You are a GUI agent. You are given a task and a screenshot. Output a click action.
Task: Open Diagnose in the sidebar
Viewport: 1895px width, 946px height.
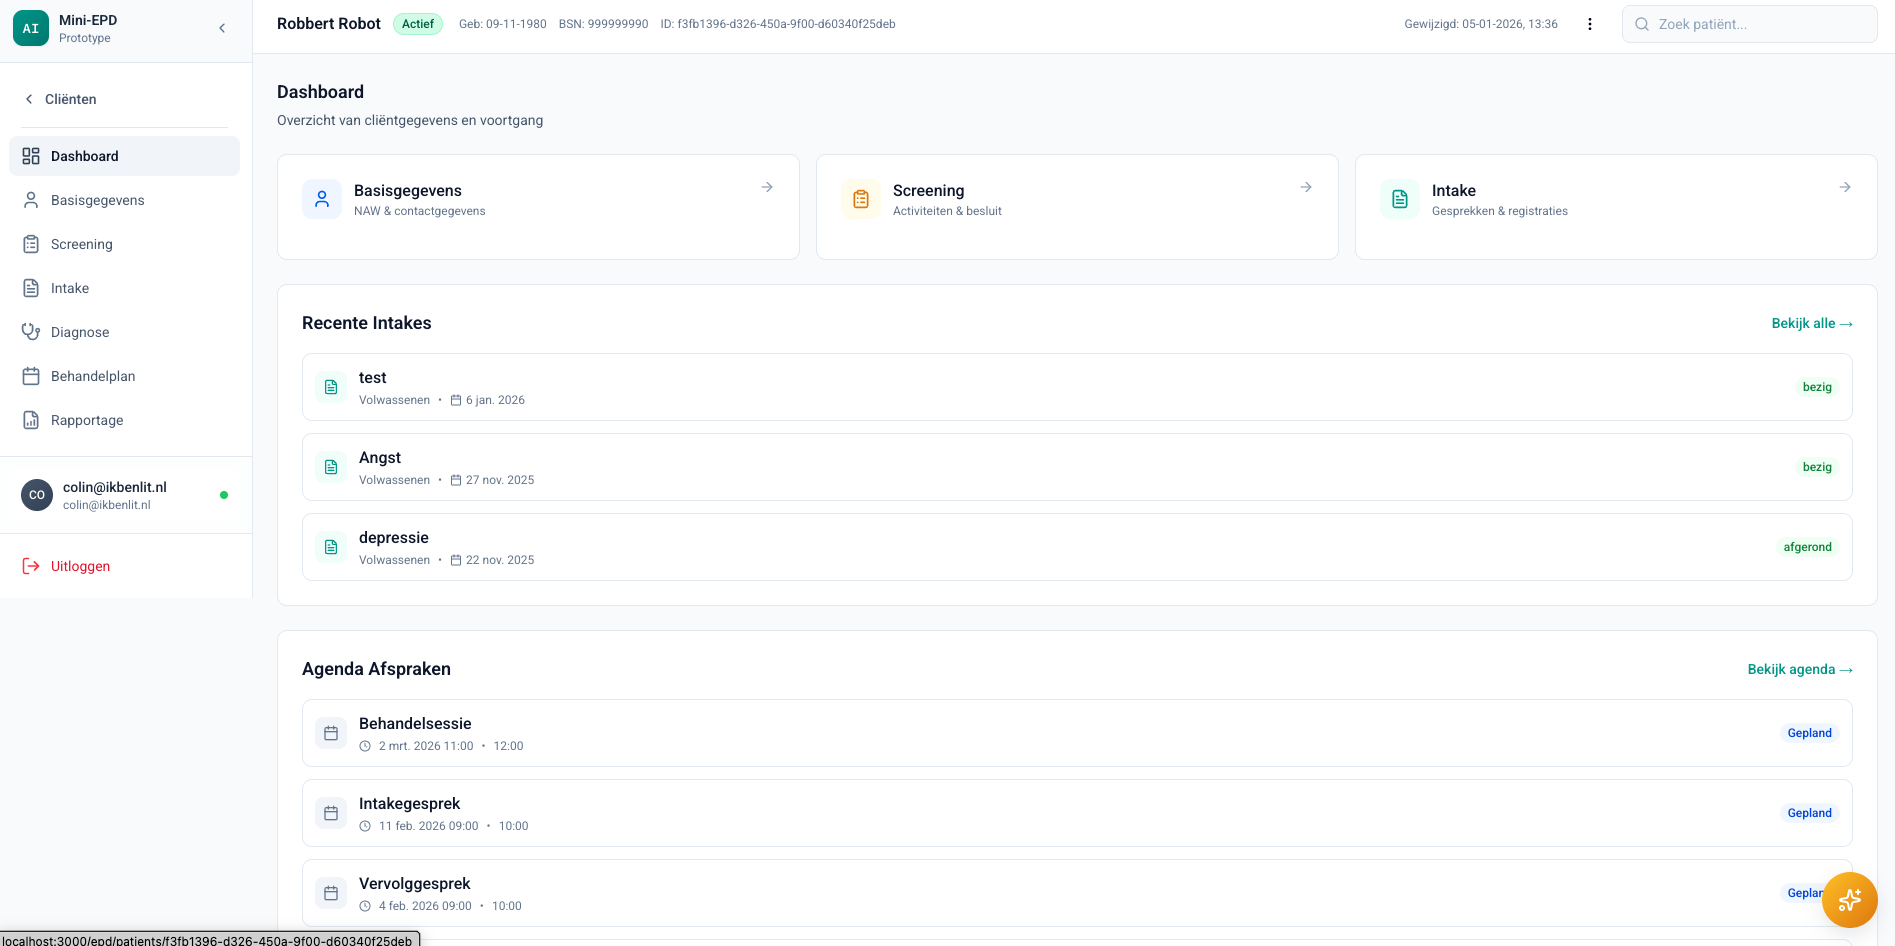[x=124, y=332]
